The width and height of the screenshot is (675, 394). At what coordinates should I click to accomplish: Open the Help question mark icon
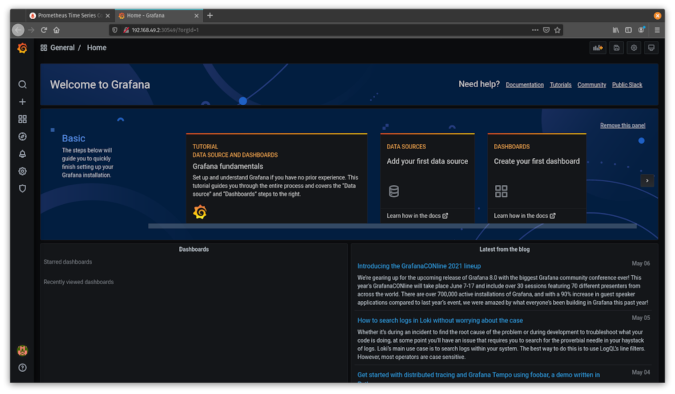click(x=22, y=368)
